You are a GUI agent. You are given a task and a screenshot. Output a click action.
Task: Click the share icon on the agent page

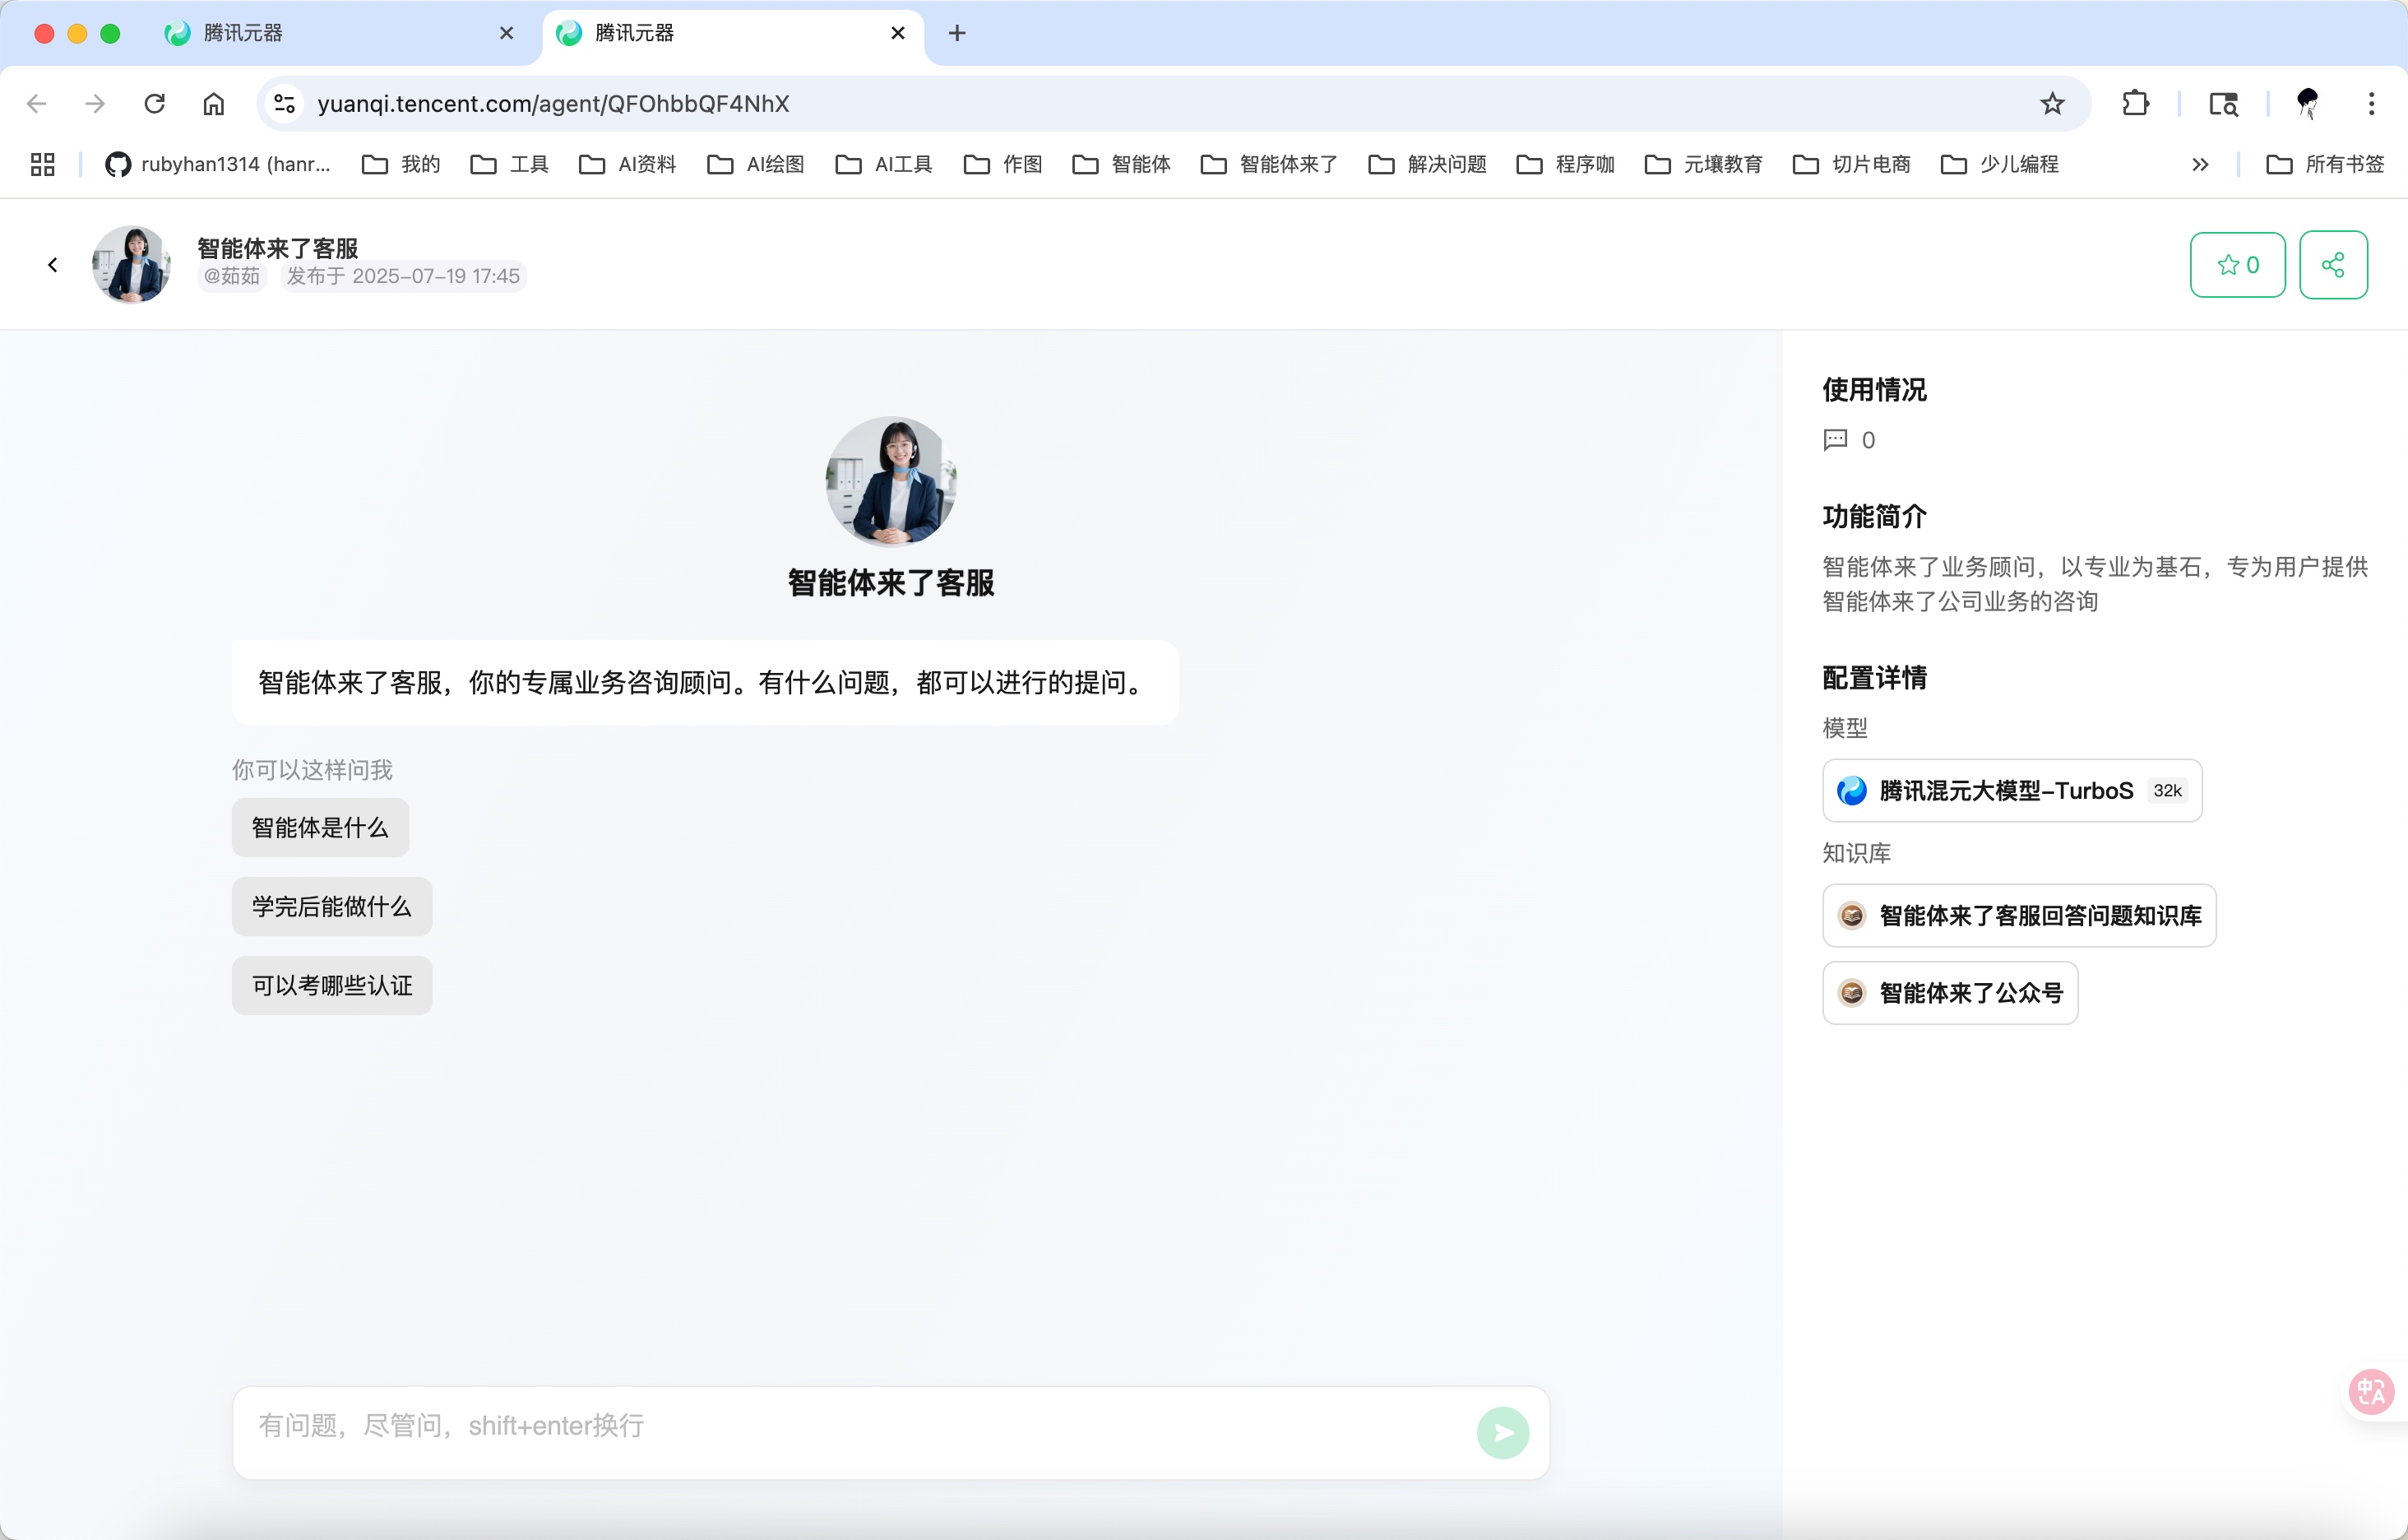click(x=2334, y=264)
